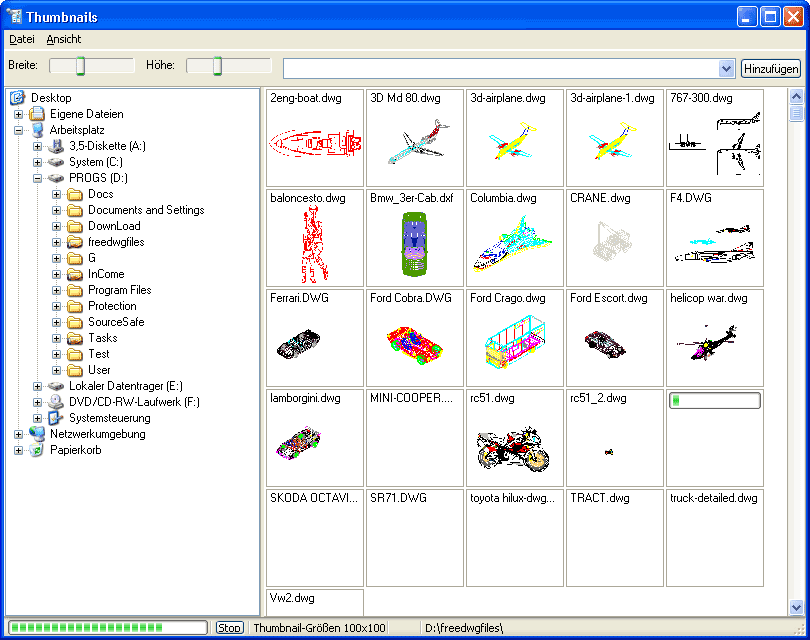Viewport: 810px width, 640px height.
Task: Click Stop to cancel thumbnail loading
Action: pos(229,627)
